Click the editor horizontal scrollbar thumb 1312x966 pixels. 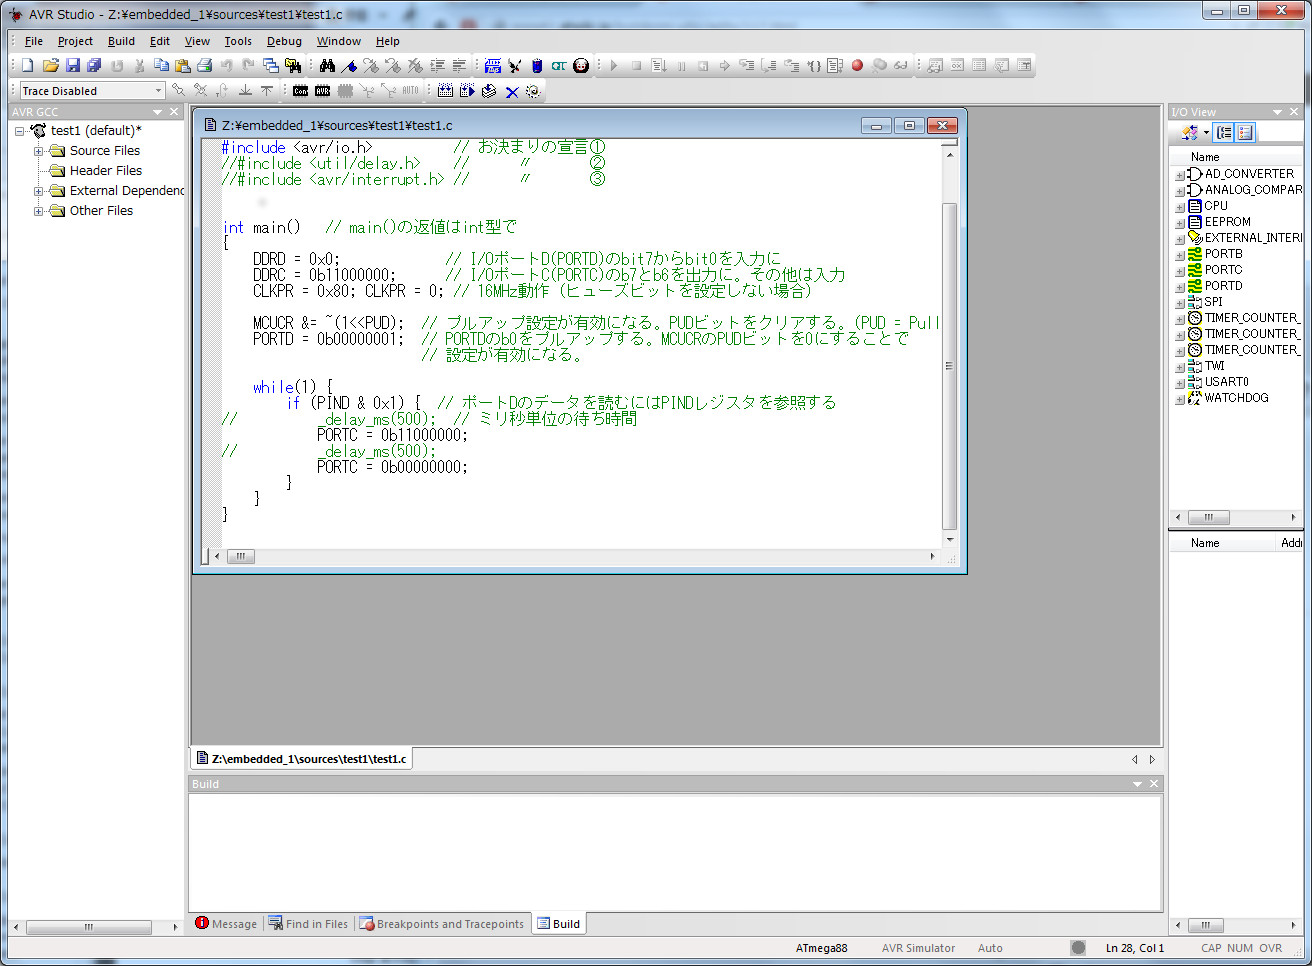[x=240, y=556]
